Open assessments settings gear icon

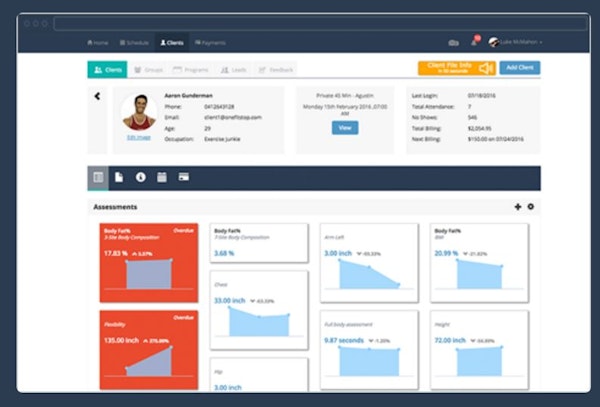[531, 207]
